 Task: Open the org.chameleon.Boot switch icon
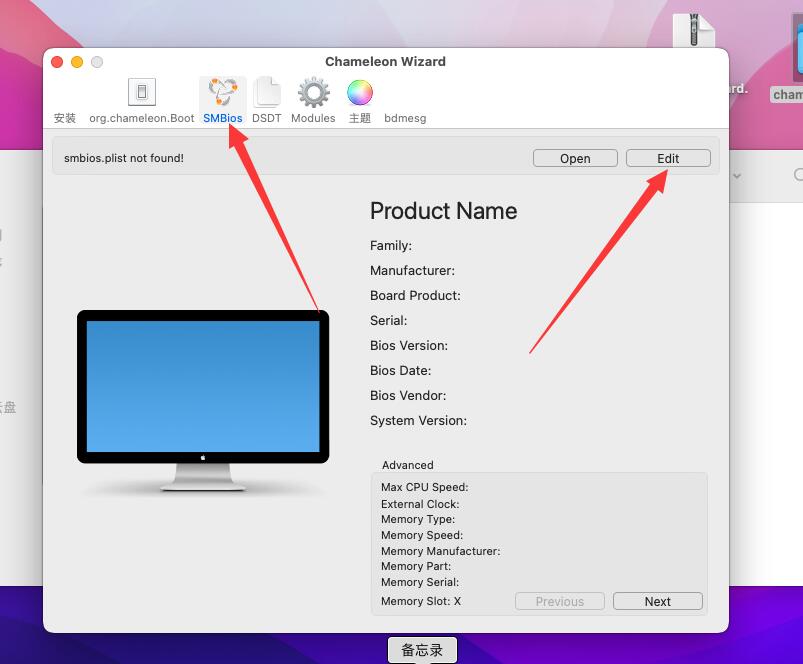point(142,93)
